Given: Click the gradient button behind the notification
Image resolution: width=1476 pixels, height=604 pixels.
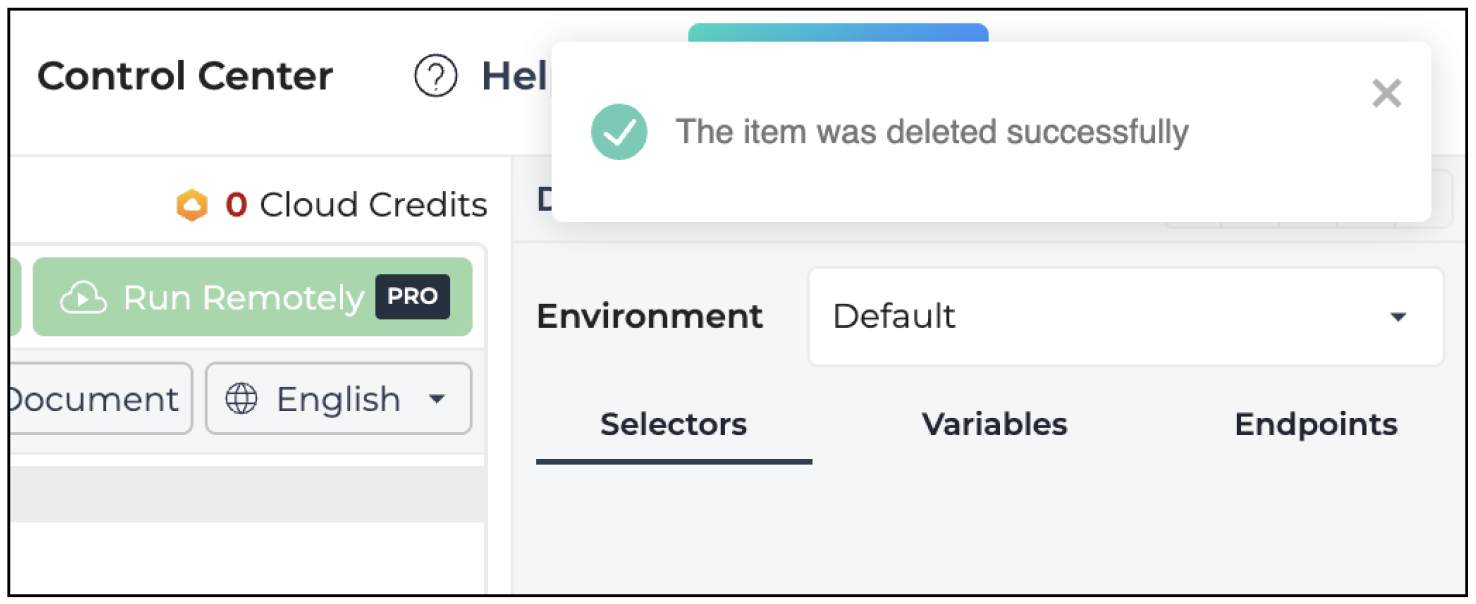Looking at the screenshot, I should pyautogui.click(x=838, y=33).
